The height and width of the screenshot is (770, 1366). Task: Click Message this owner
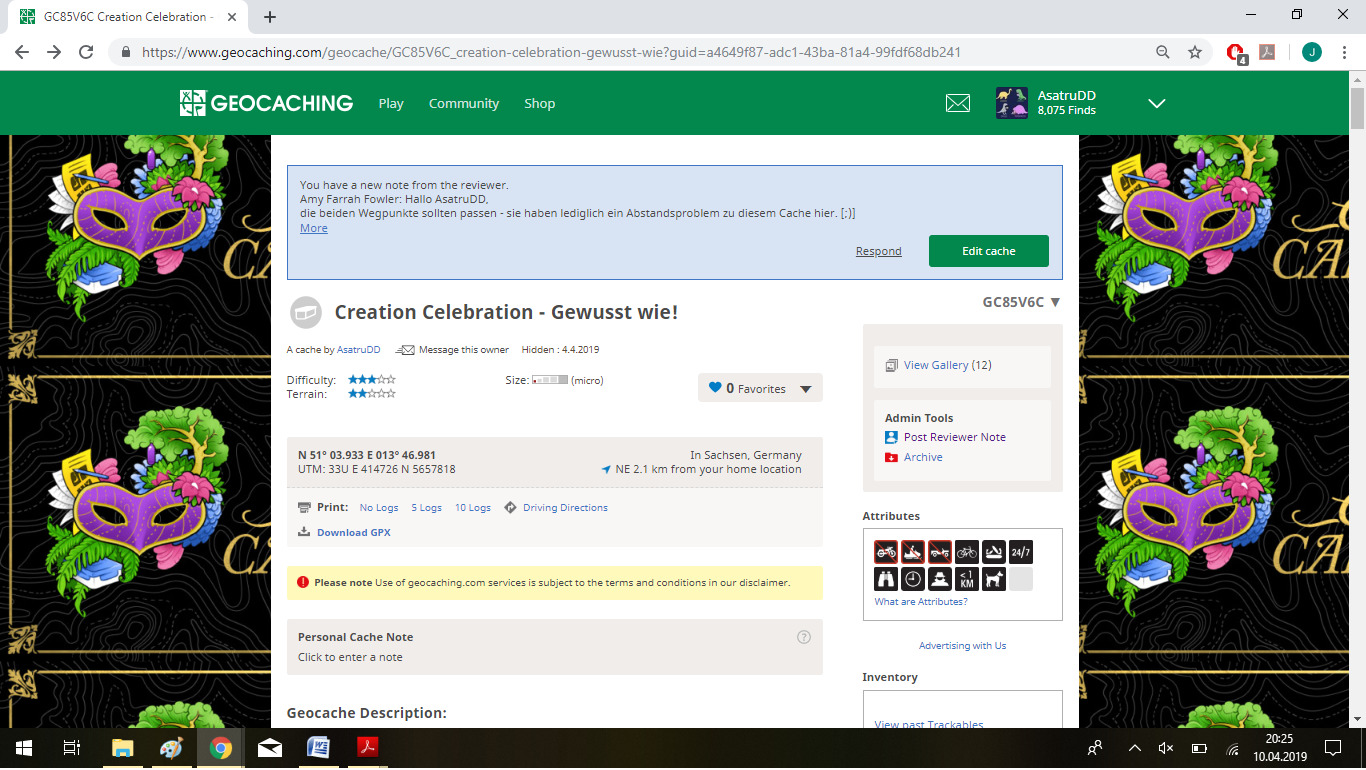coord(464,350)
